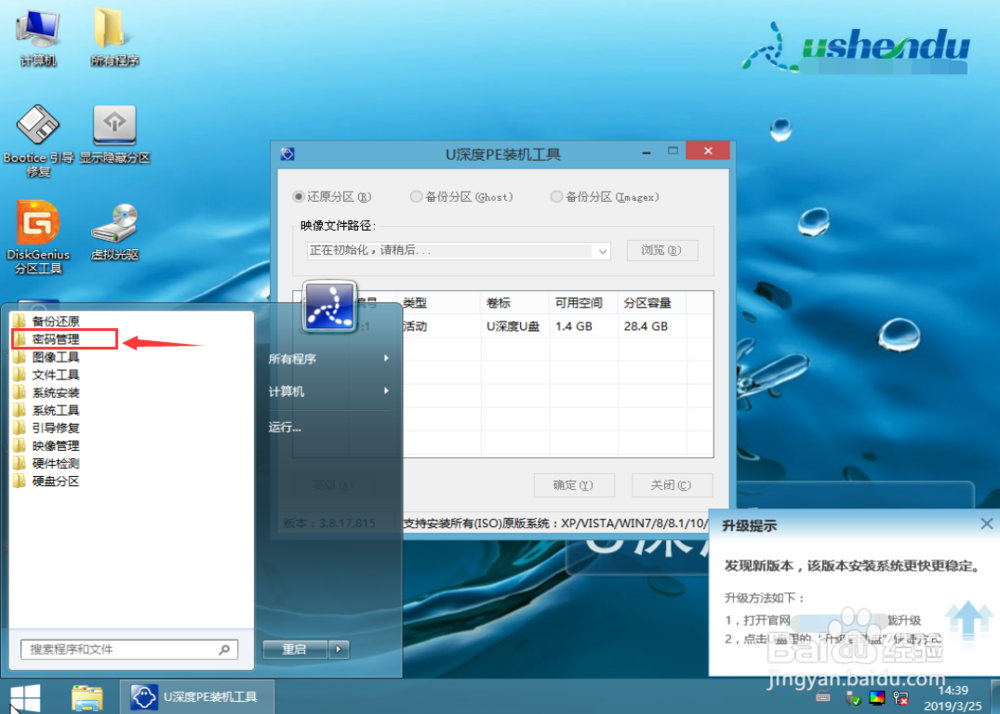The width and height of the screenshot is (1000, 714).
Task: Click the 确定(Y) button to confirm
Action: click(x=574, y=485)
